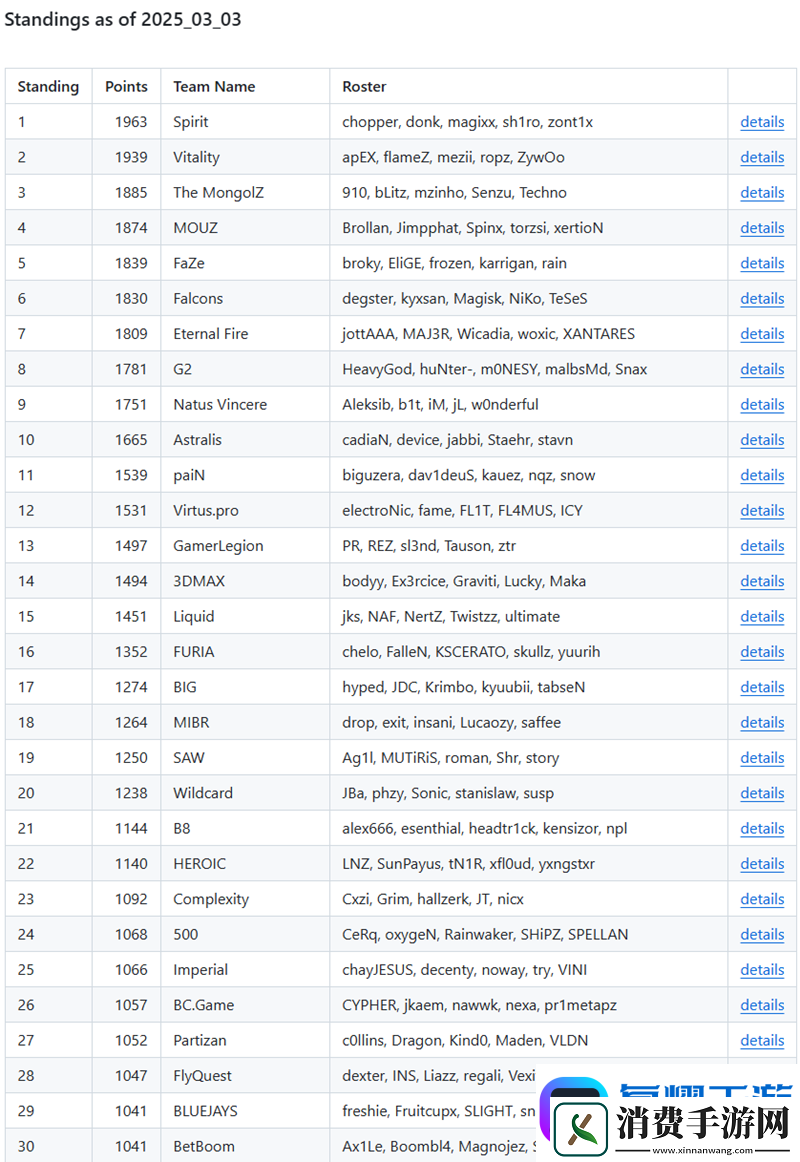Open details link for The MongolZ
This screenshot has height=1162, width=800.
761,193
